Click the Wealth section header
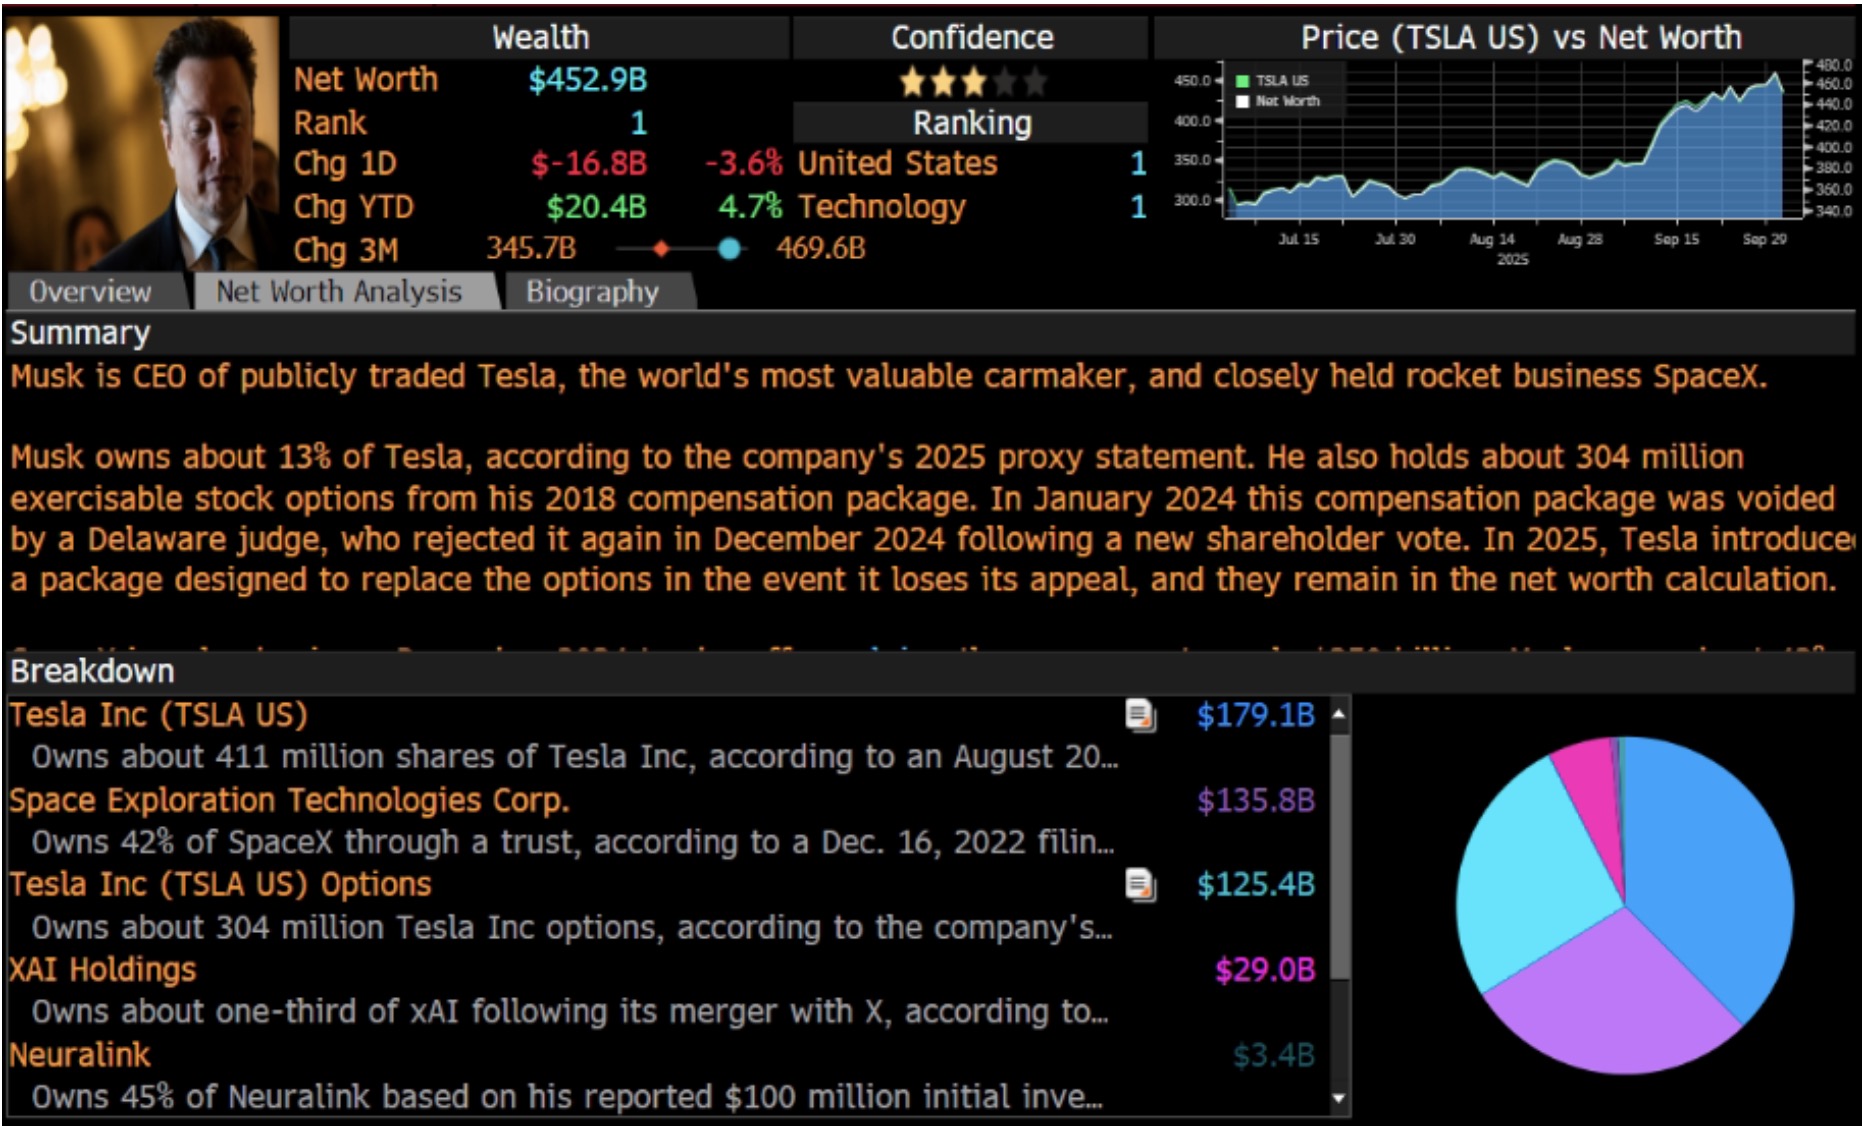Viewport: 1862px width, 1126px height. [x=540, y=38]
